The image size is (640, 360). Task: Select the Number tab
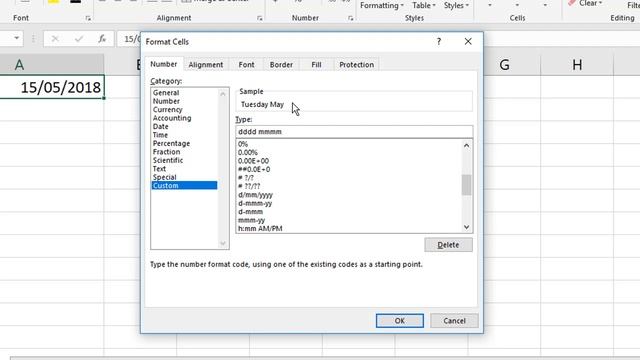click(163, 64)
